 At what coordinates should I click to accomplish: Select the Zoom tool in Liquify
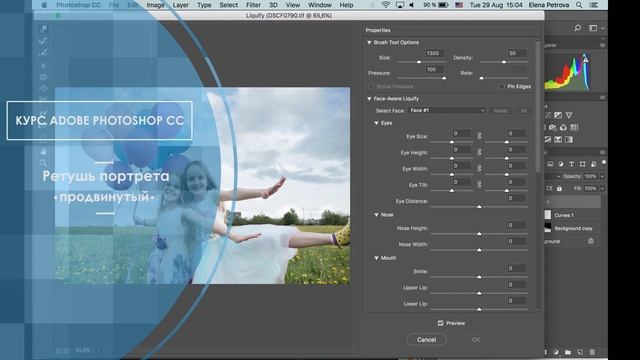(43, 163)
